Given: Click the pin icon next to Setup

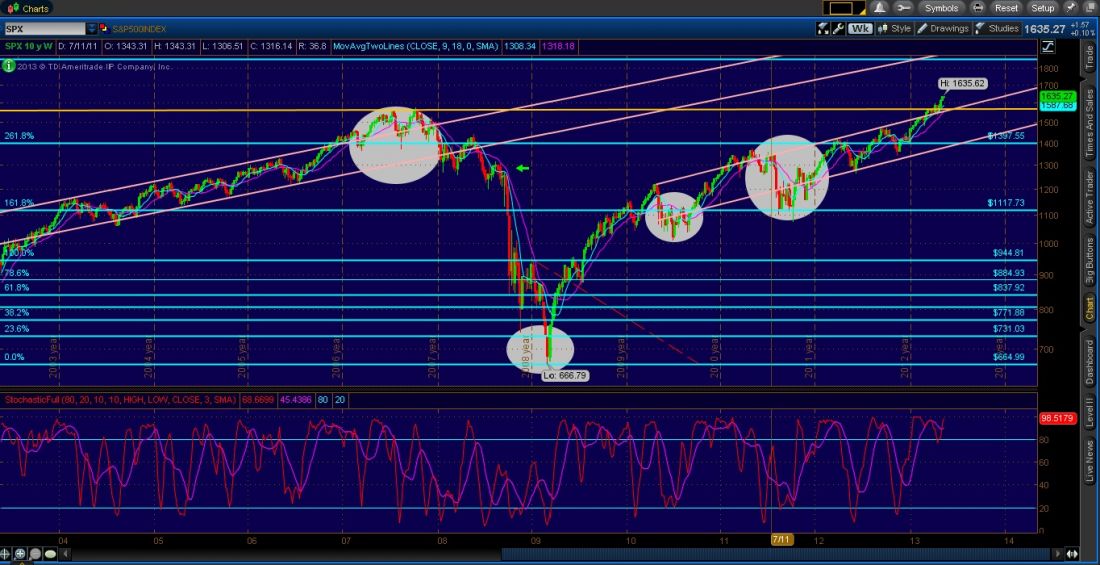Looking at the screenshot, I should pyautogui.click(x=1069, y=8).
